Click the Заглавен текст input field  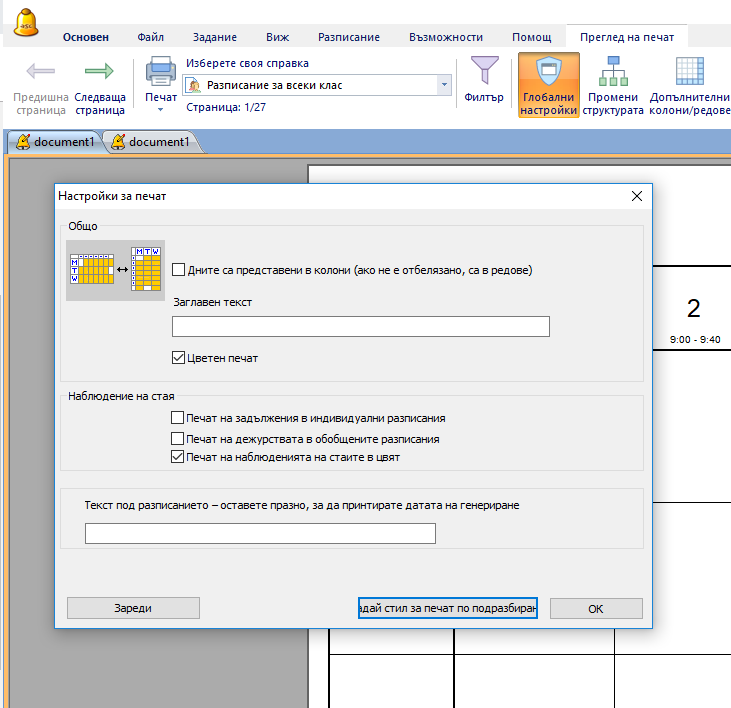[361, 327]
